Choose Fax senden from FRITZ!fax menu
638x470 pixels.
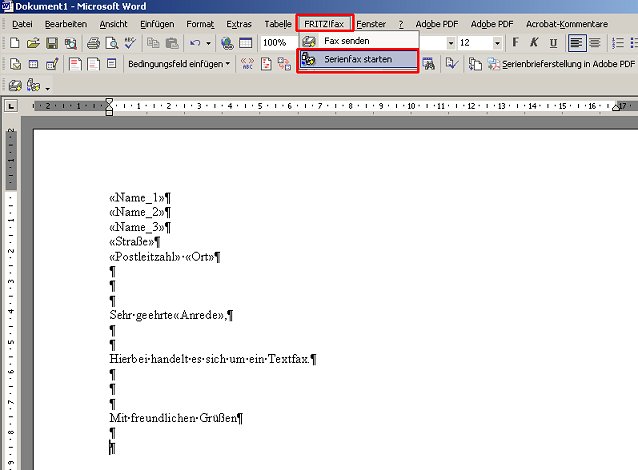click(358, 41)
